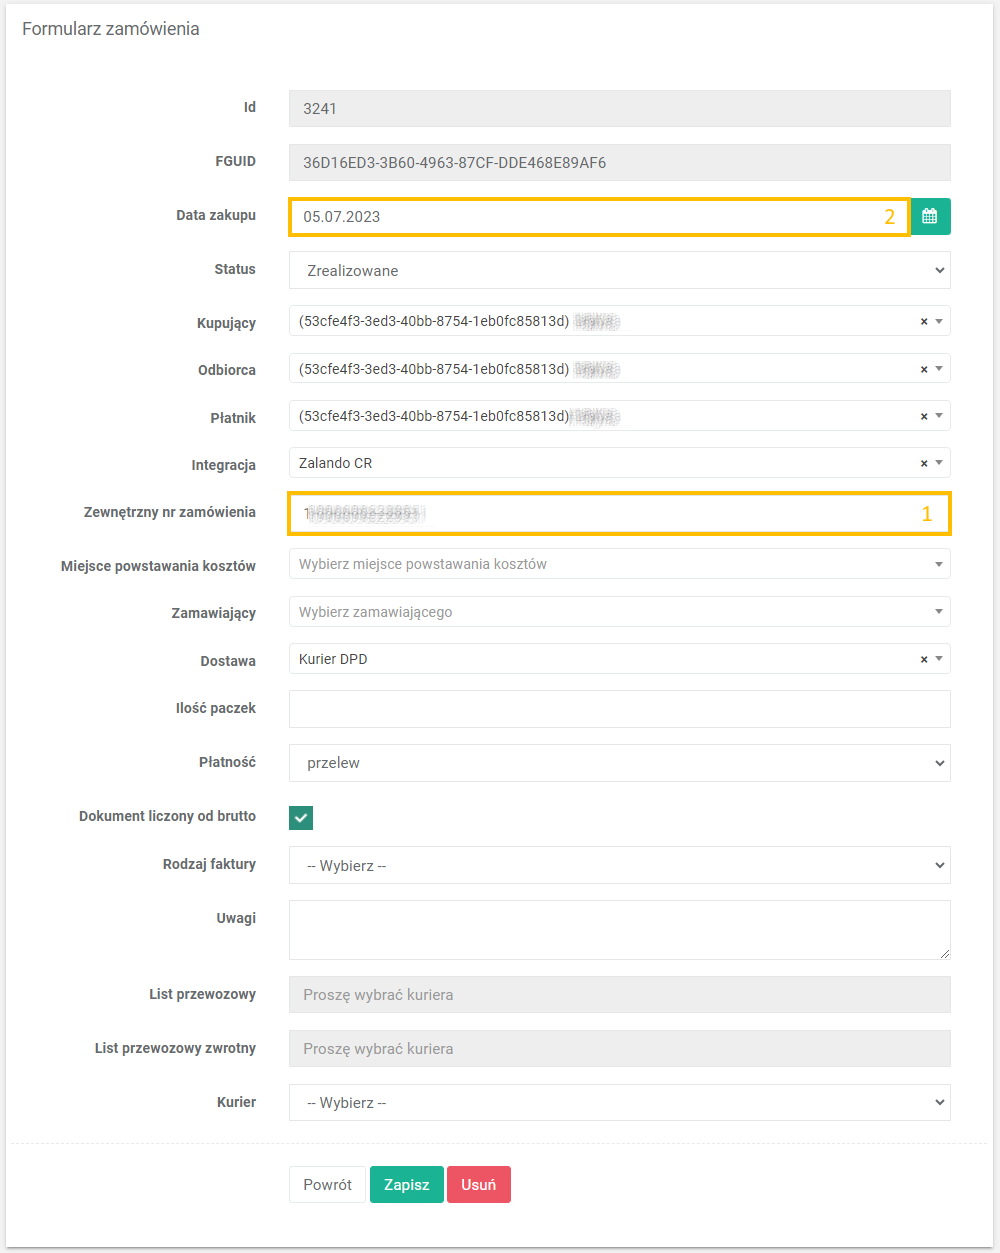The height and width of the screenshot is (1253, 1000).
Task: Expand Miejsce powstawania kosztów dropdown
Action: [x=619, y=564]
